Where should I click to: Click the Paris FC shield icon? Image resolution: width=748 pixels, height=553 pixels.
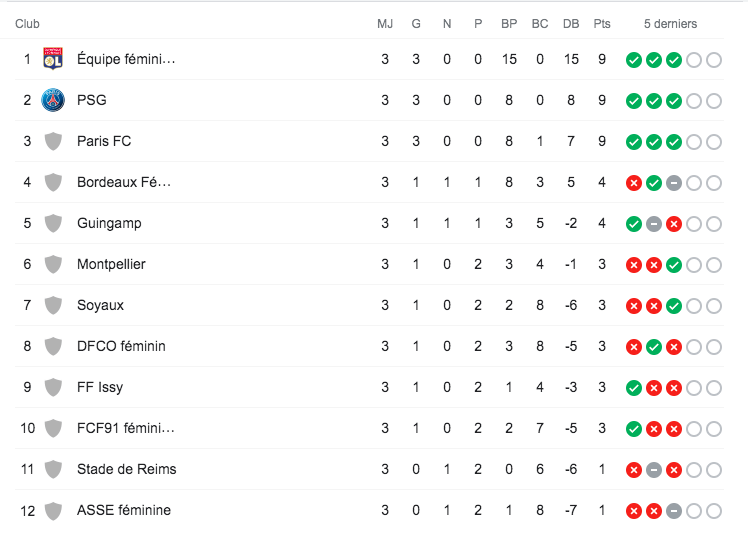[53, 141]
